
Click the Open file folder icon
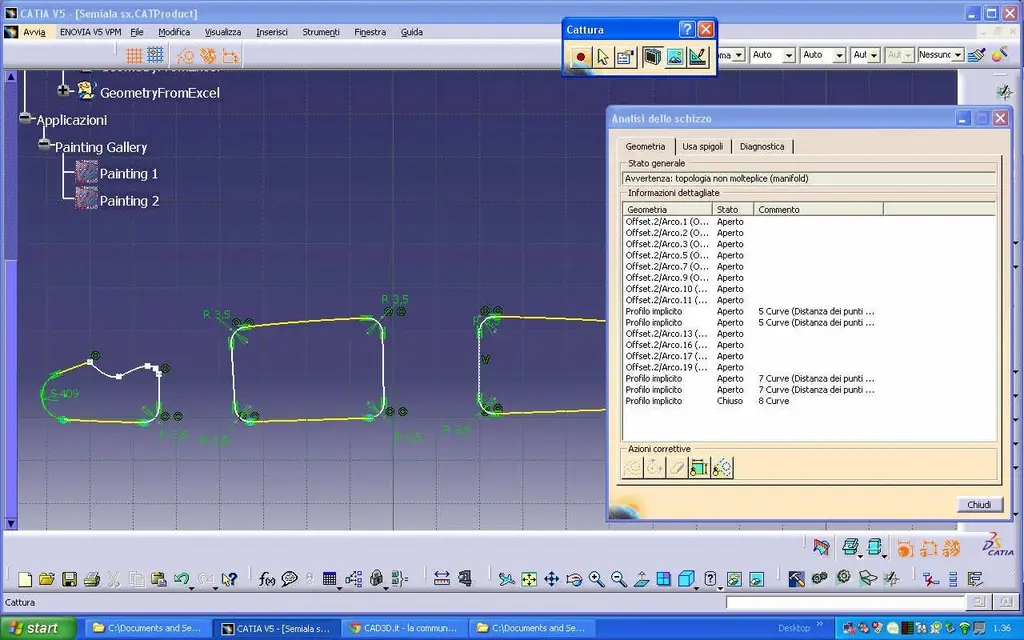pyautogui.click(x=47, y=579)
